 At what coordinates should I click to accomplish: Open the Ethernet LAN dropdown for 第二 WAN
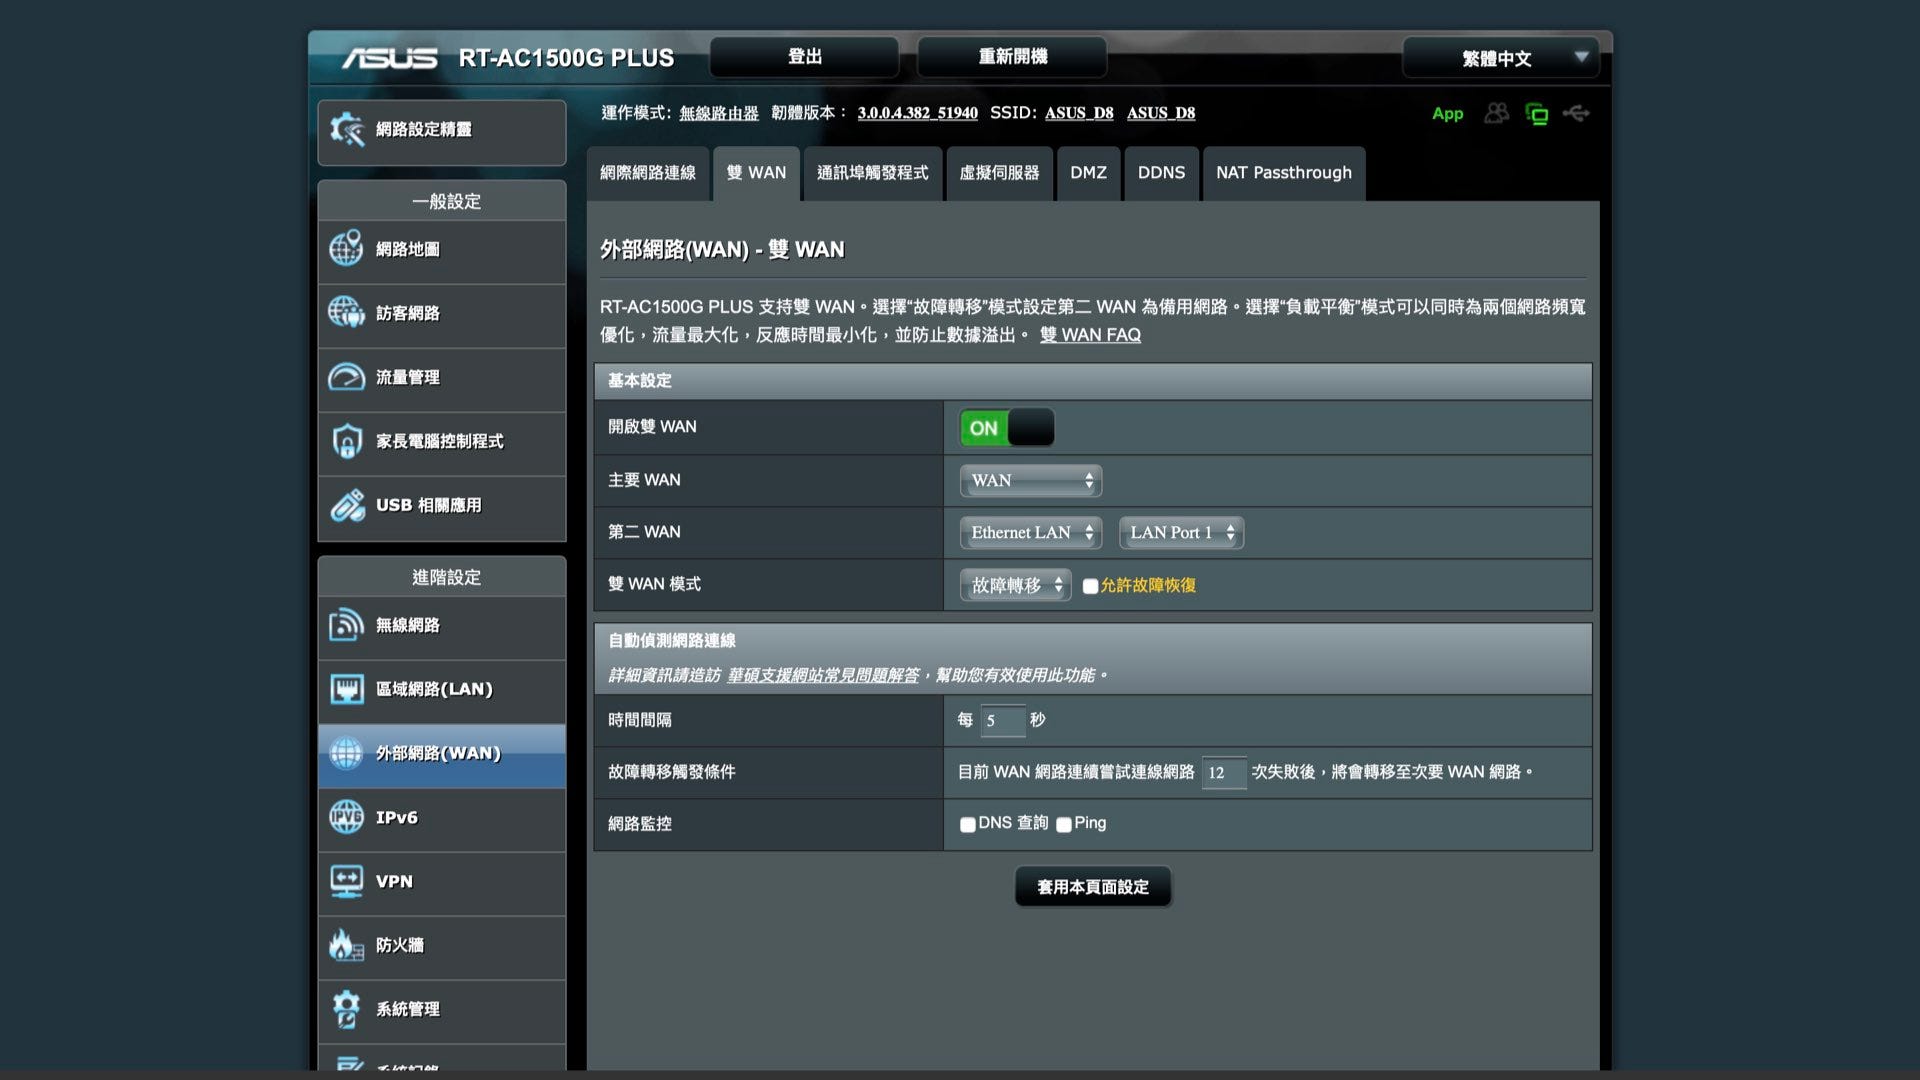[x=1030, y=533]
